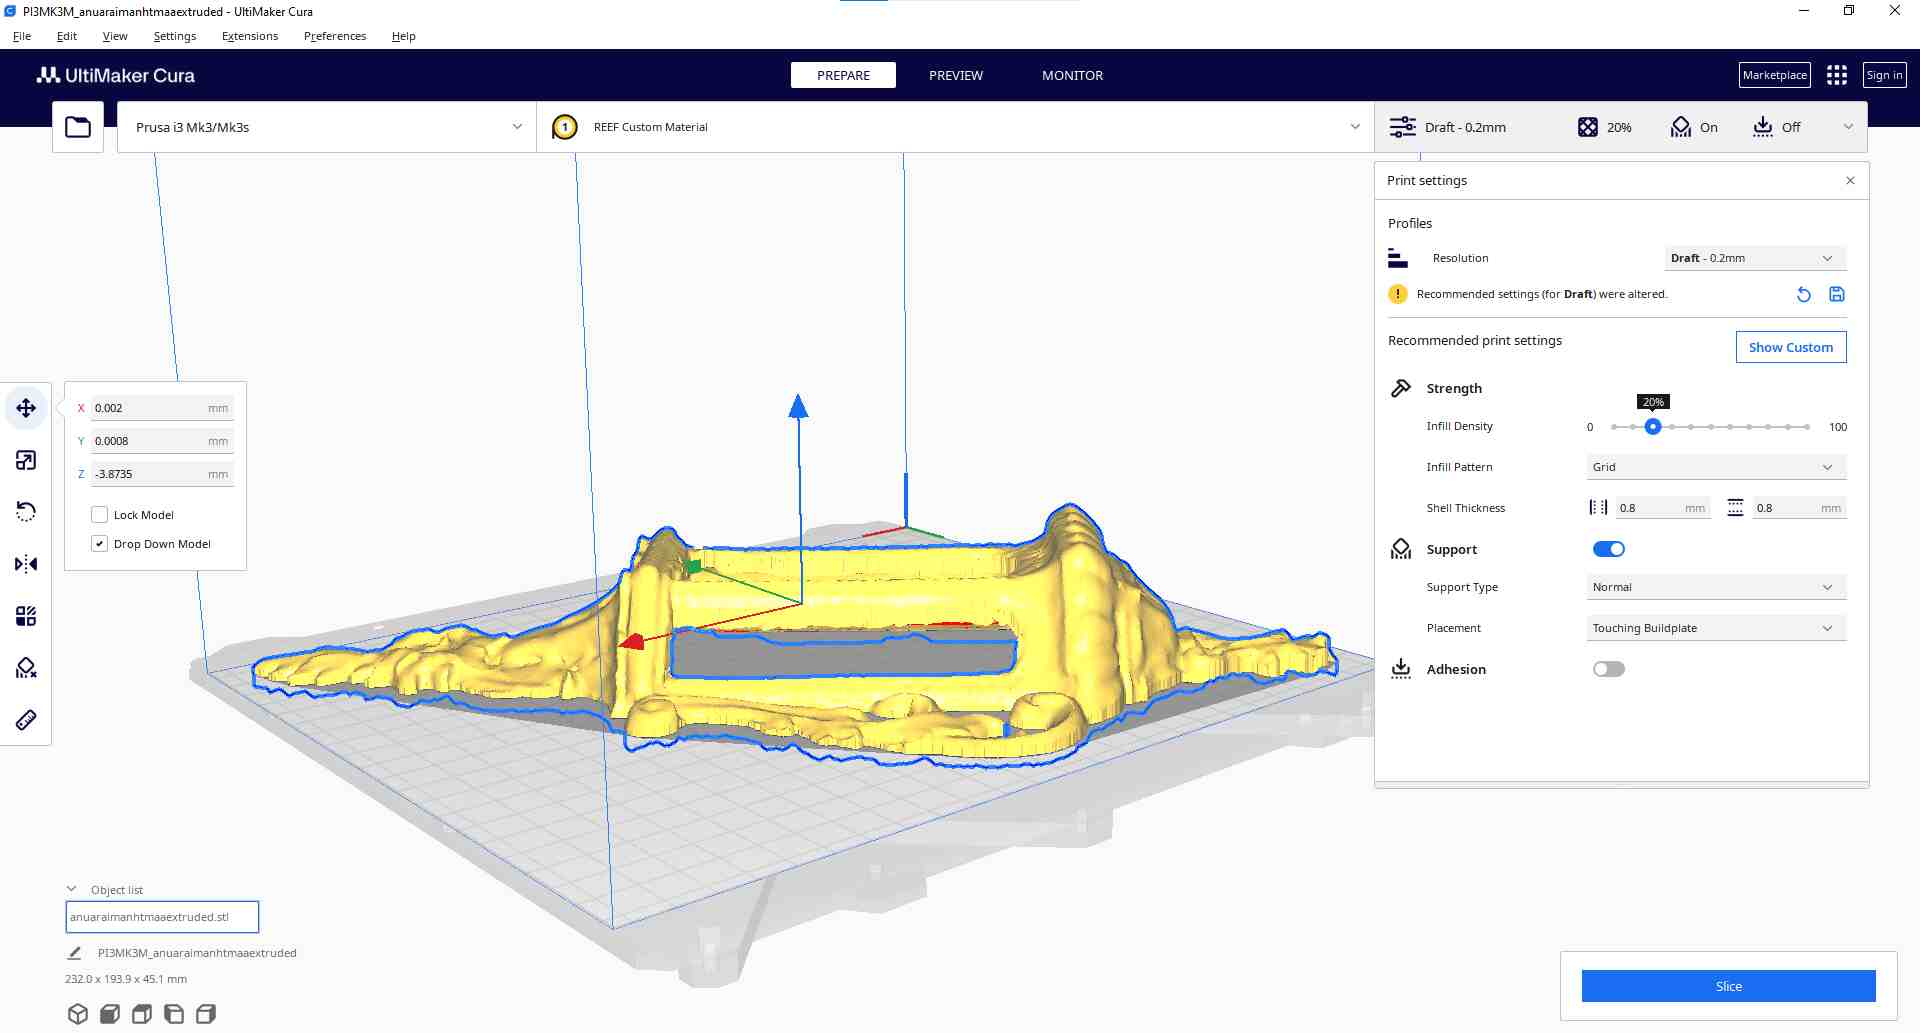The width and height of the screenshot is (1920, 1033).
Task: Turn off the Support switch
Action: (x=1609, y=549)
